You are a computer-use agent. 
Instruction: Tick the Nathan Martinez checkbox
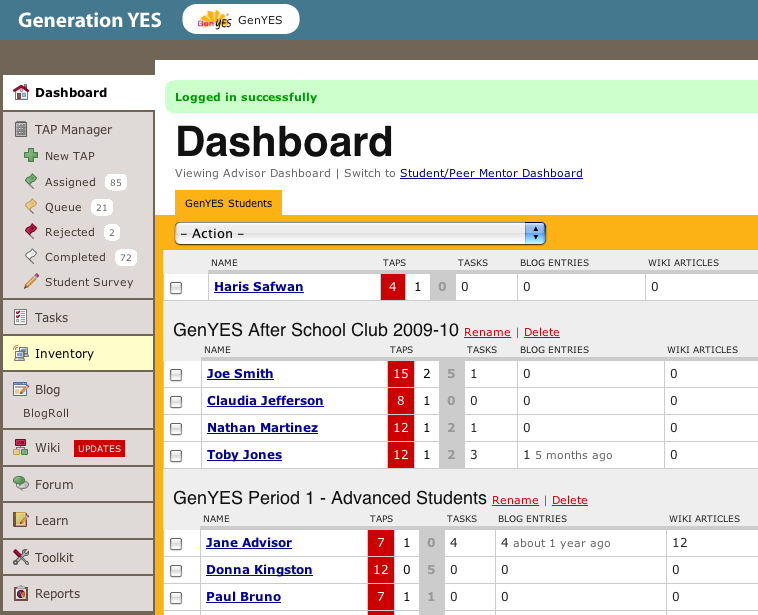point(176,429)
